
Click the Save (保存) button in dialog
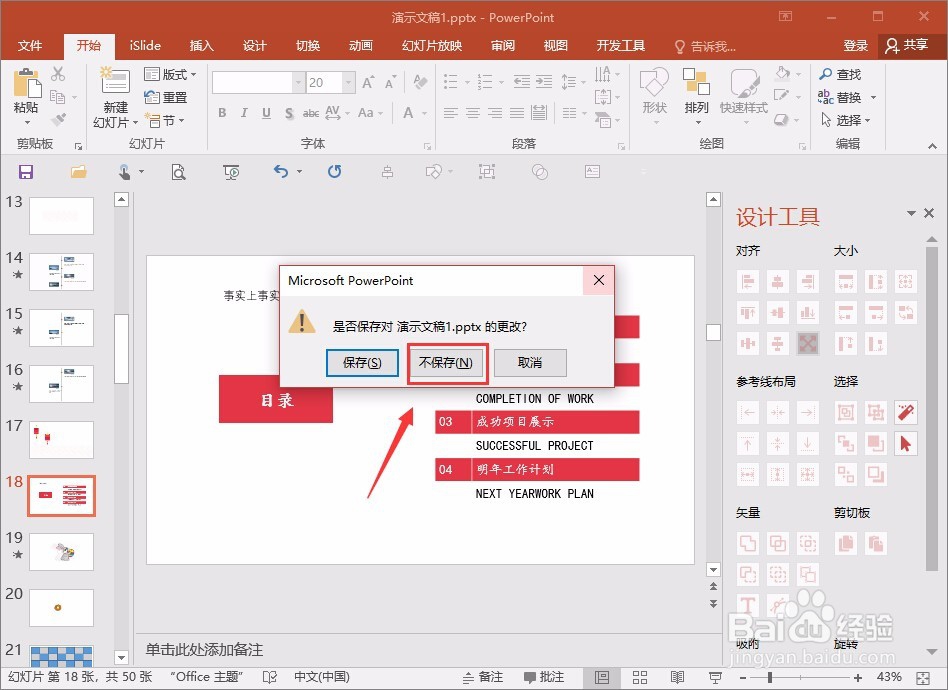(x=362, y=362)
